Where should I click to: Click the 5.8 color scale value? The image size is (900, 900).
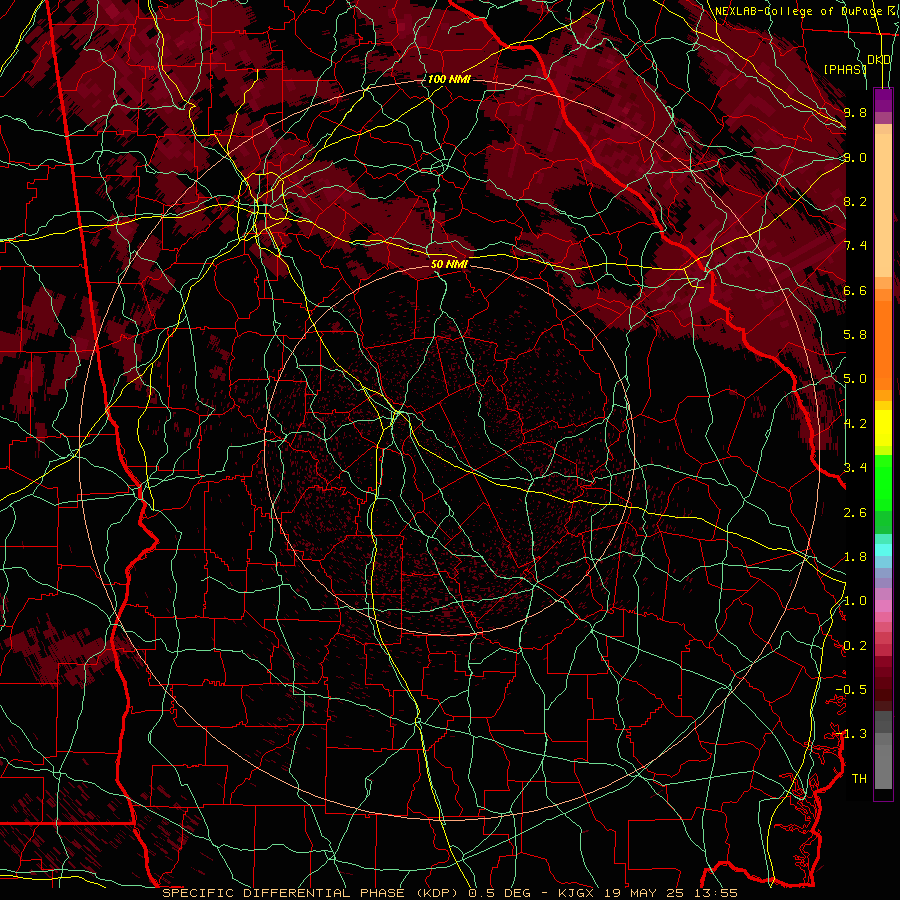click(x=855, y=335)
